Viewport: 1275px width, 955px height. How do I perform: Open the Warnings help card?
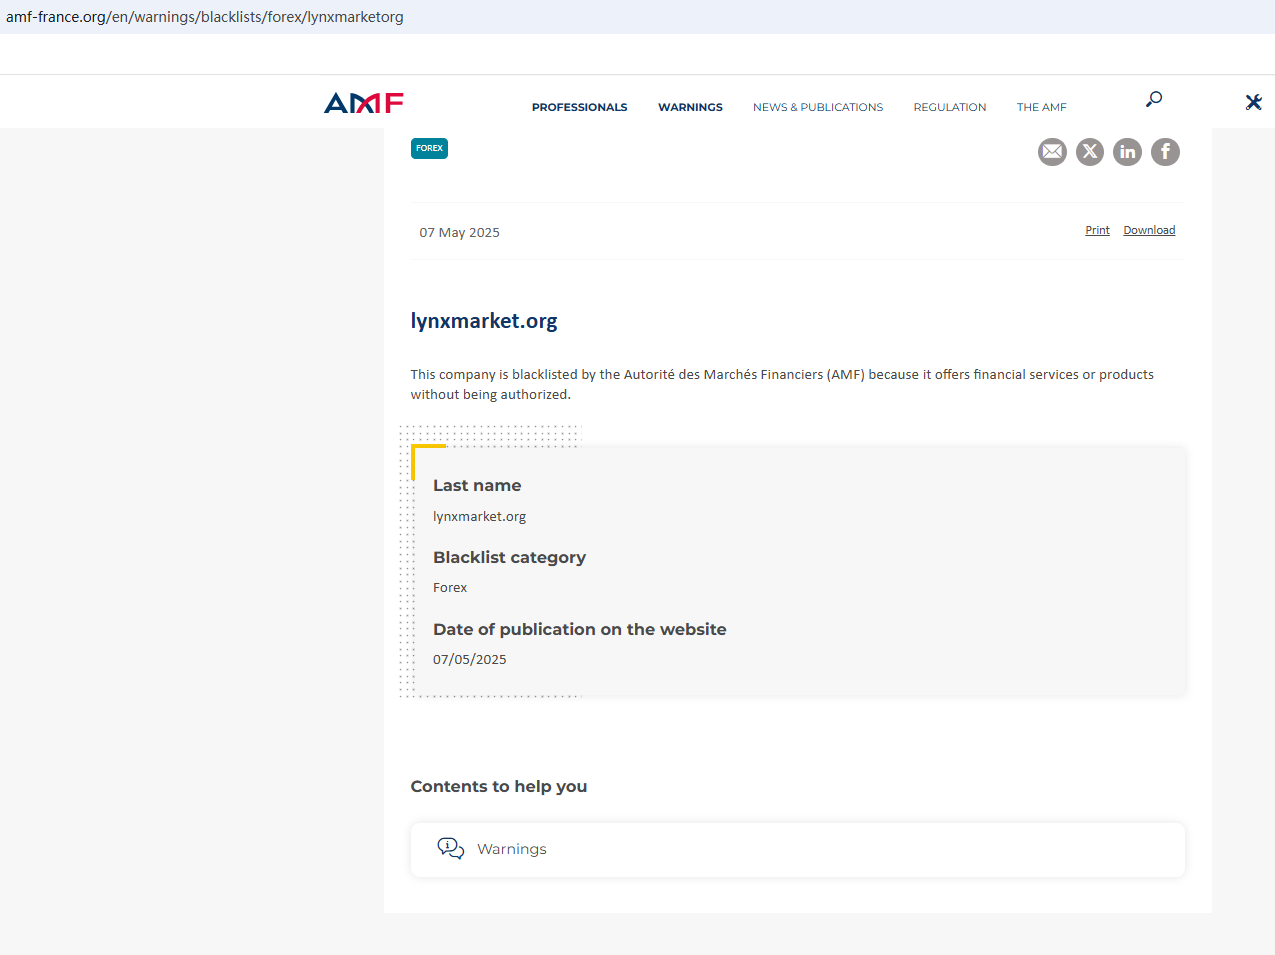[x=798, y=850]
